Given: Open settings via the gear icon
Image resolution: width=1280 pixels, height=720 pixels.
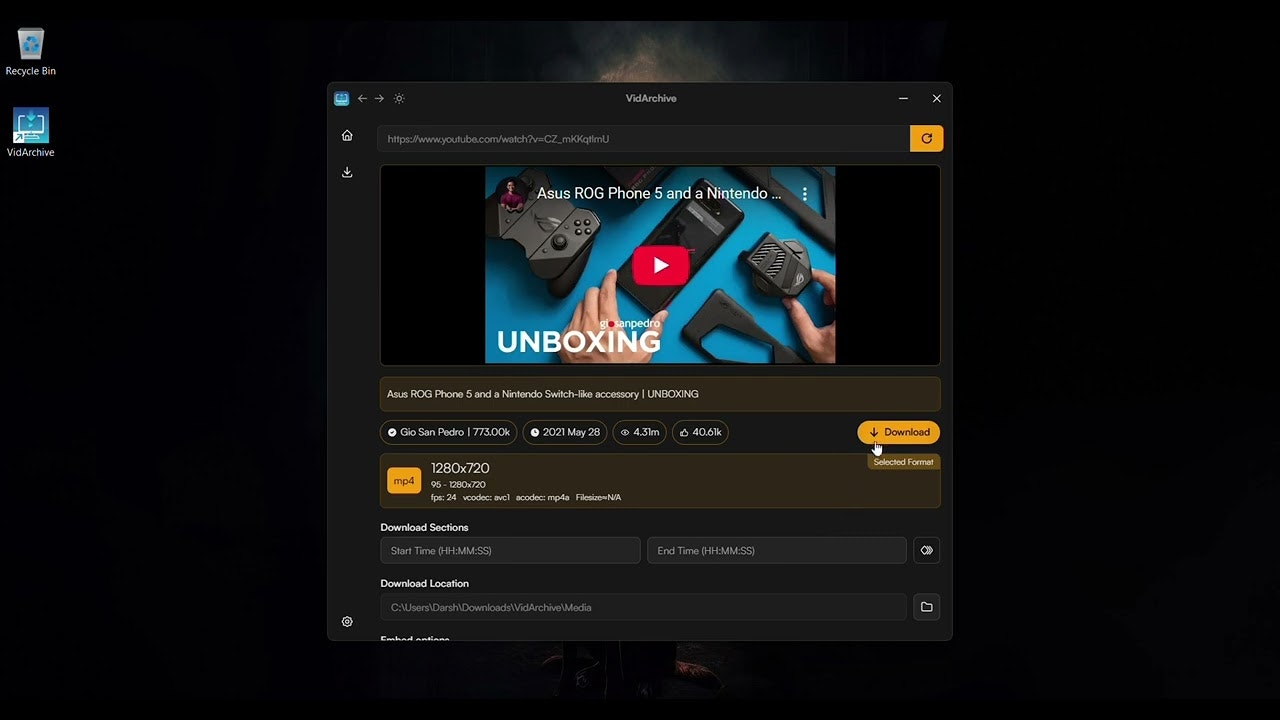Looking at the screenshot, I should coord(347,621).
